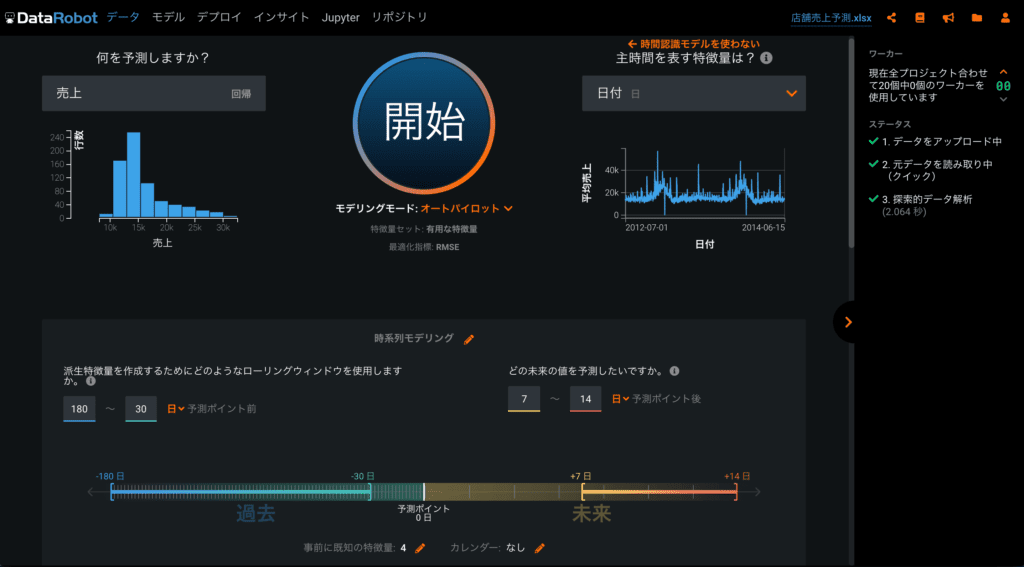The width and height of the screenshot is (1024, 567).
Task: Go to インサイト tab
Action: pyautogui.click(x=281, y=17)
